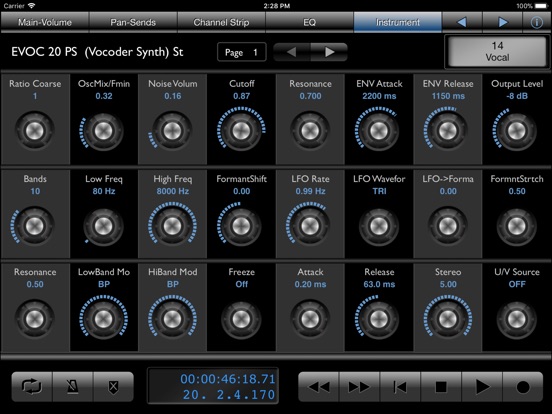
Task: Start playback with the play button
Action: tap(482, 387)
